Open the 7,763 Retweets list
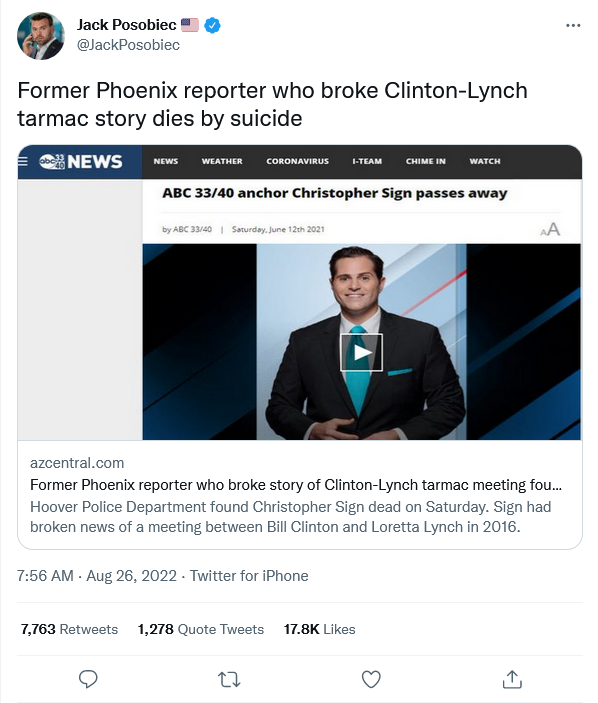Viewport: 598px width, 703px height. pos(69,629)
